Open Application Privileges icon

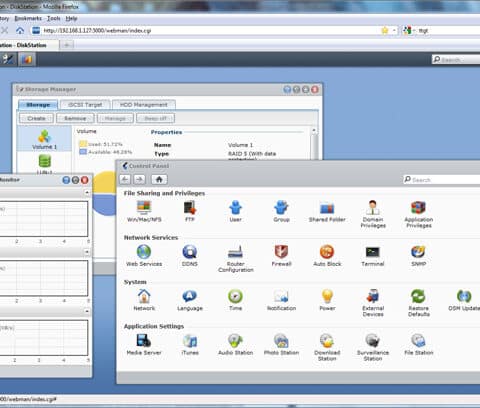[419, 214]
